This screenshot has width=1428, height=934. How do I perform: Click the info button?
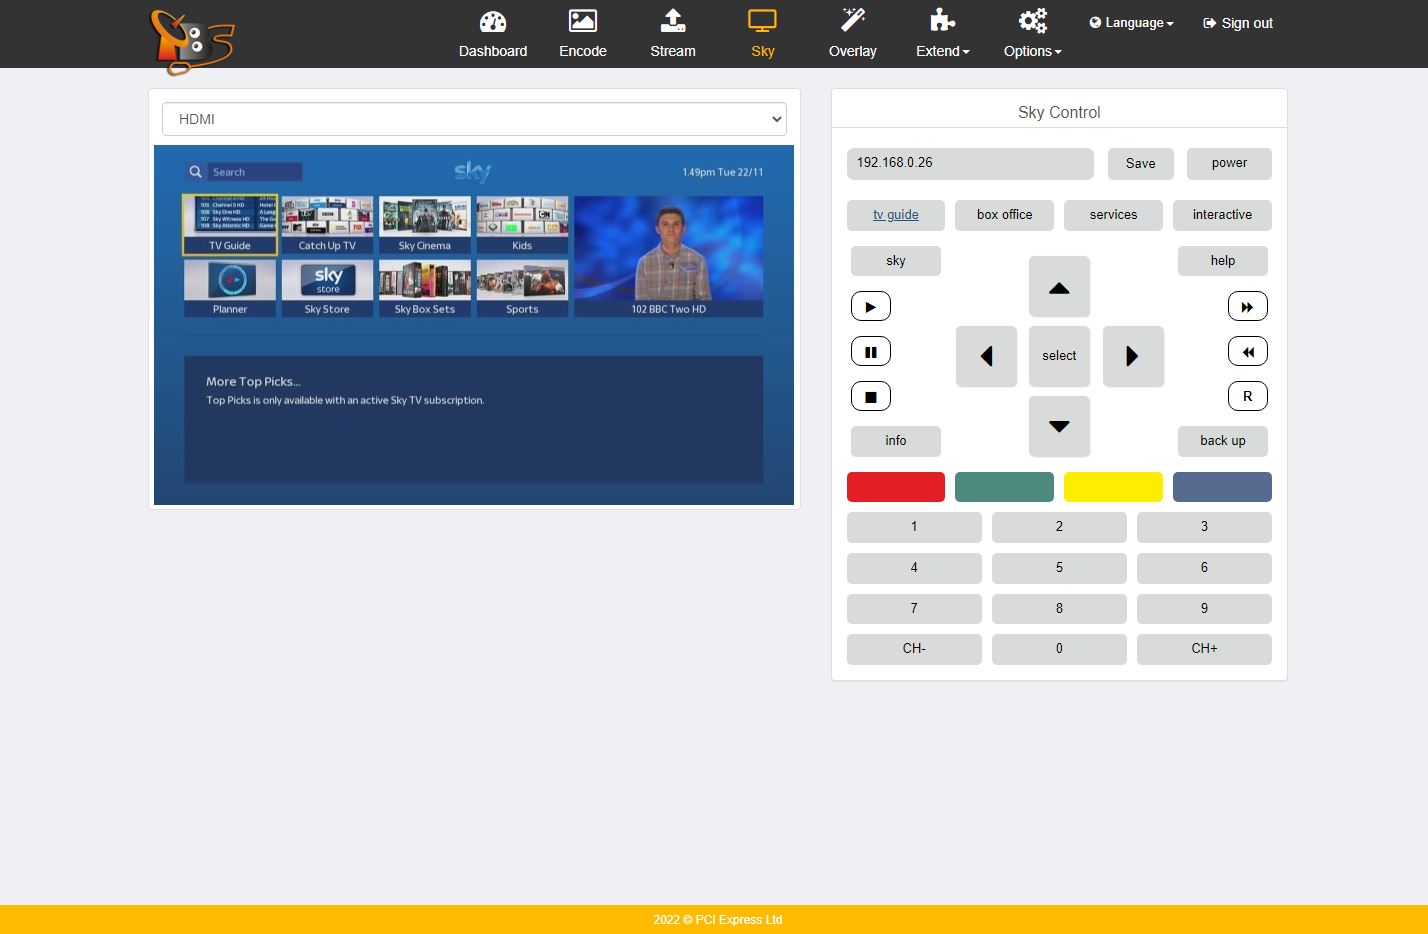(896, 441)
